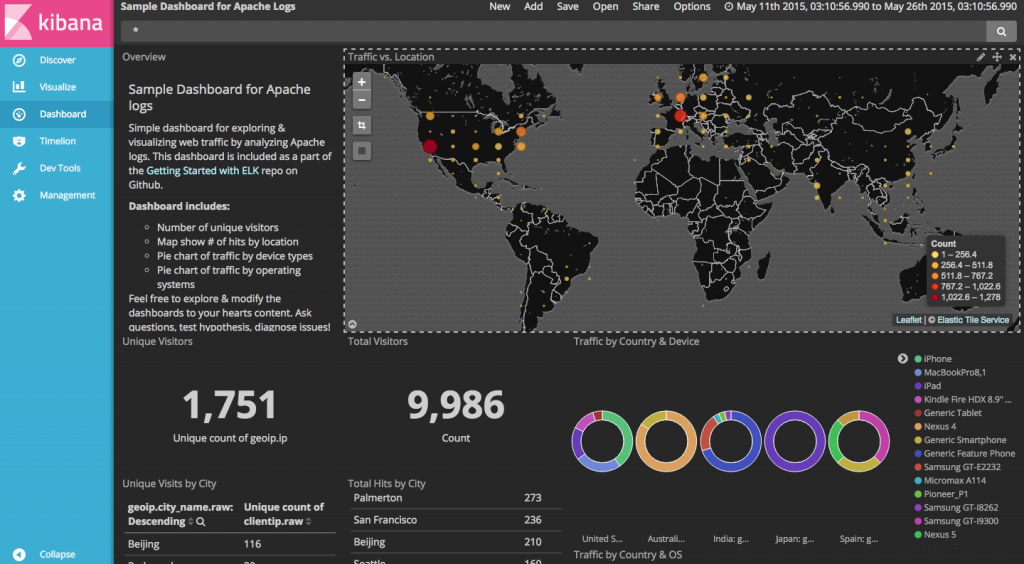This screenshot has width=1024, height=564.
Task: Click Samsung GT-E2232 legend entry
Action: [957, 467]
